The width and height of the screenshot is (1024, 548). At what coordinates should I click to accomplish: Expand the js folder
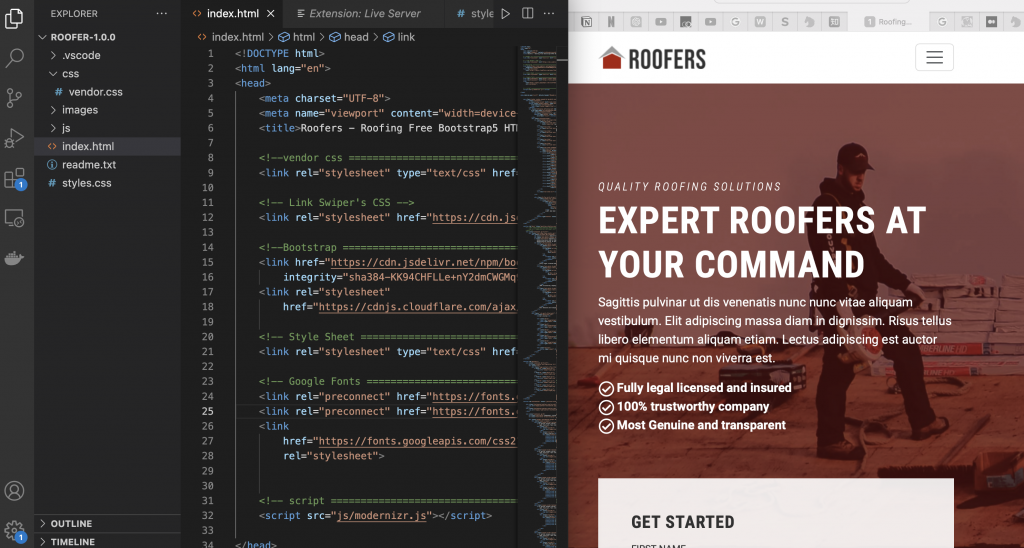coord(108,128)
